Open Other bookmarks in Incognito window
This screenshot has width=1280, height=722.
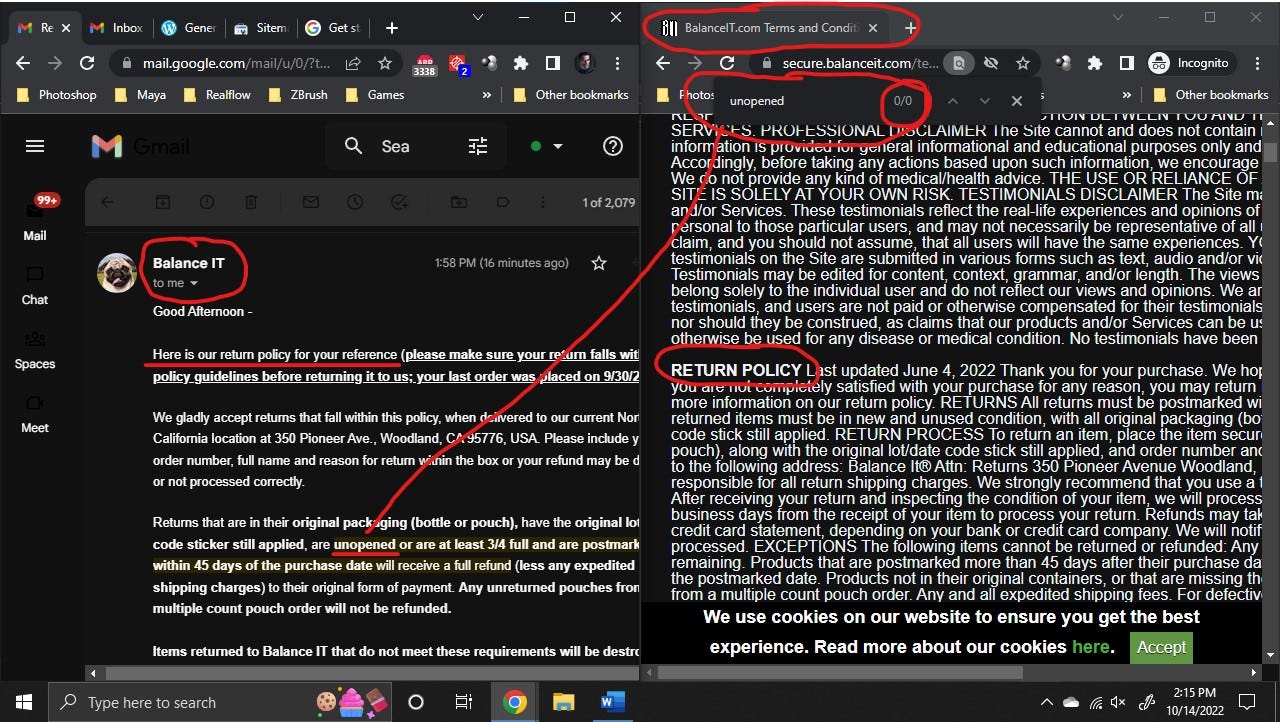coord(1210,95)
